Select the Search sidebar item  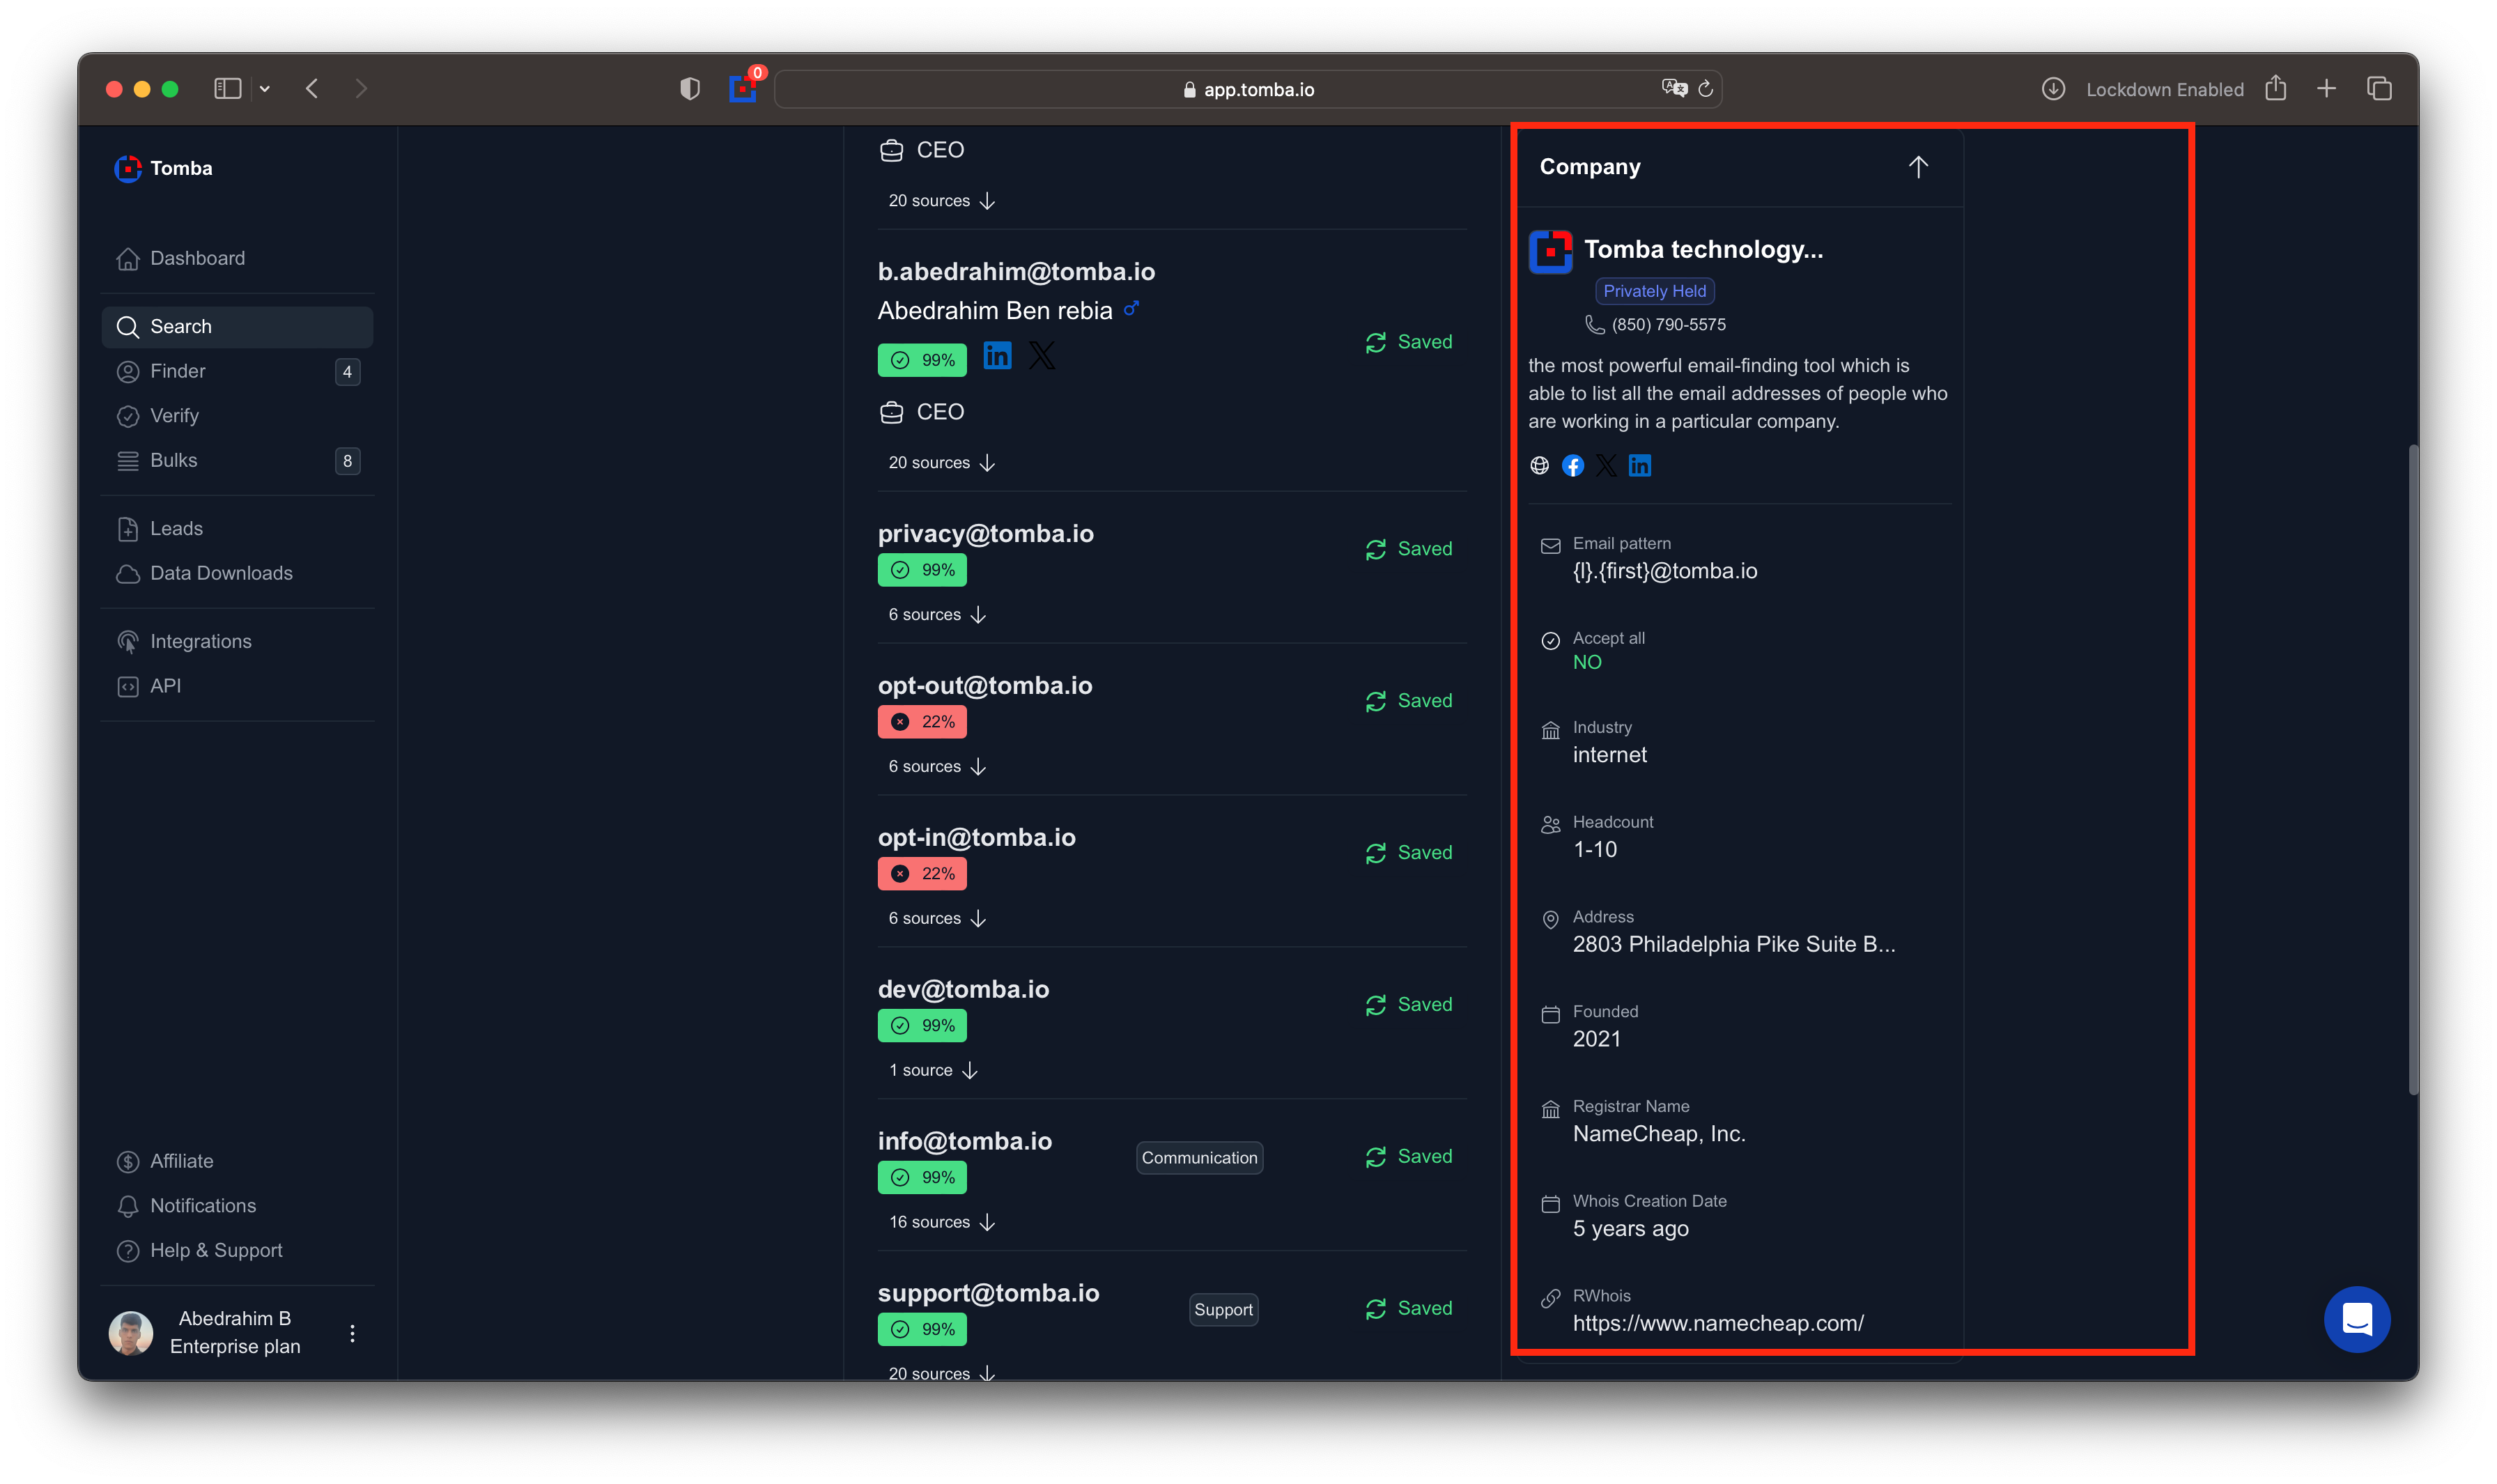(237, 326)
